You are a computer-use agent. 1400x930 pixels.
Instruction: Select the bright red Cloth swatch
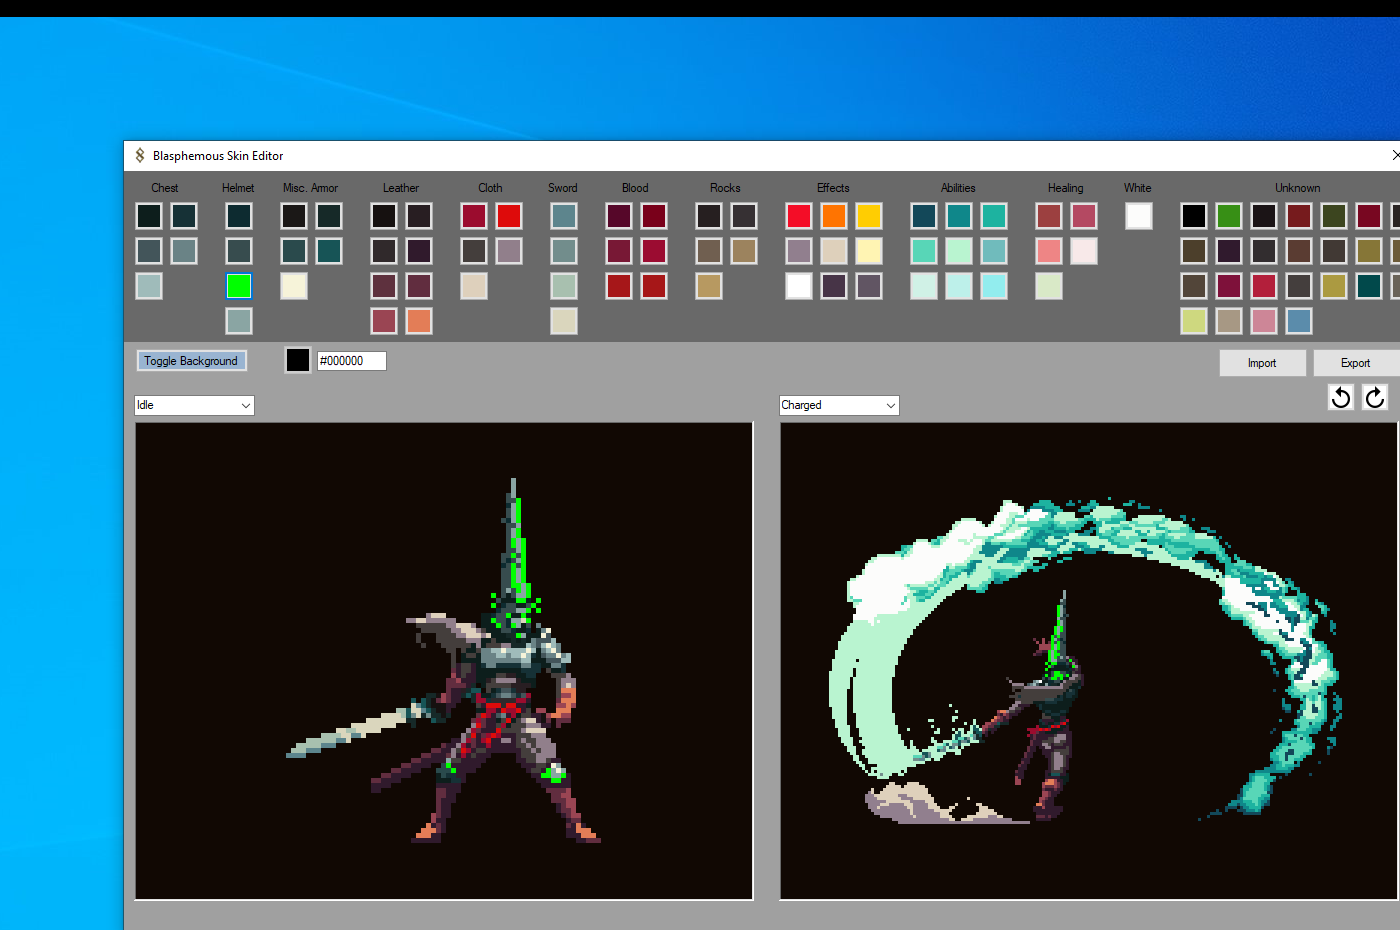tap(508, 216)
